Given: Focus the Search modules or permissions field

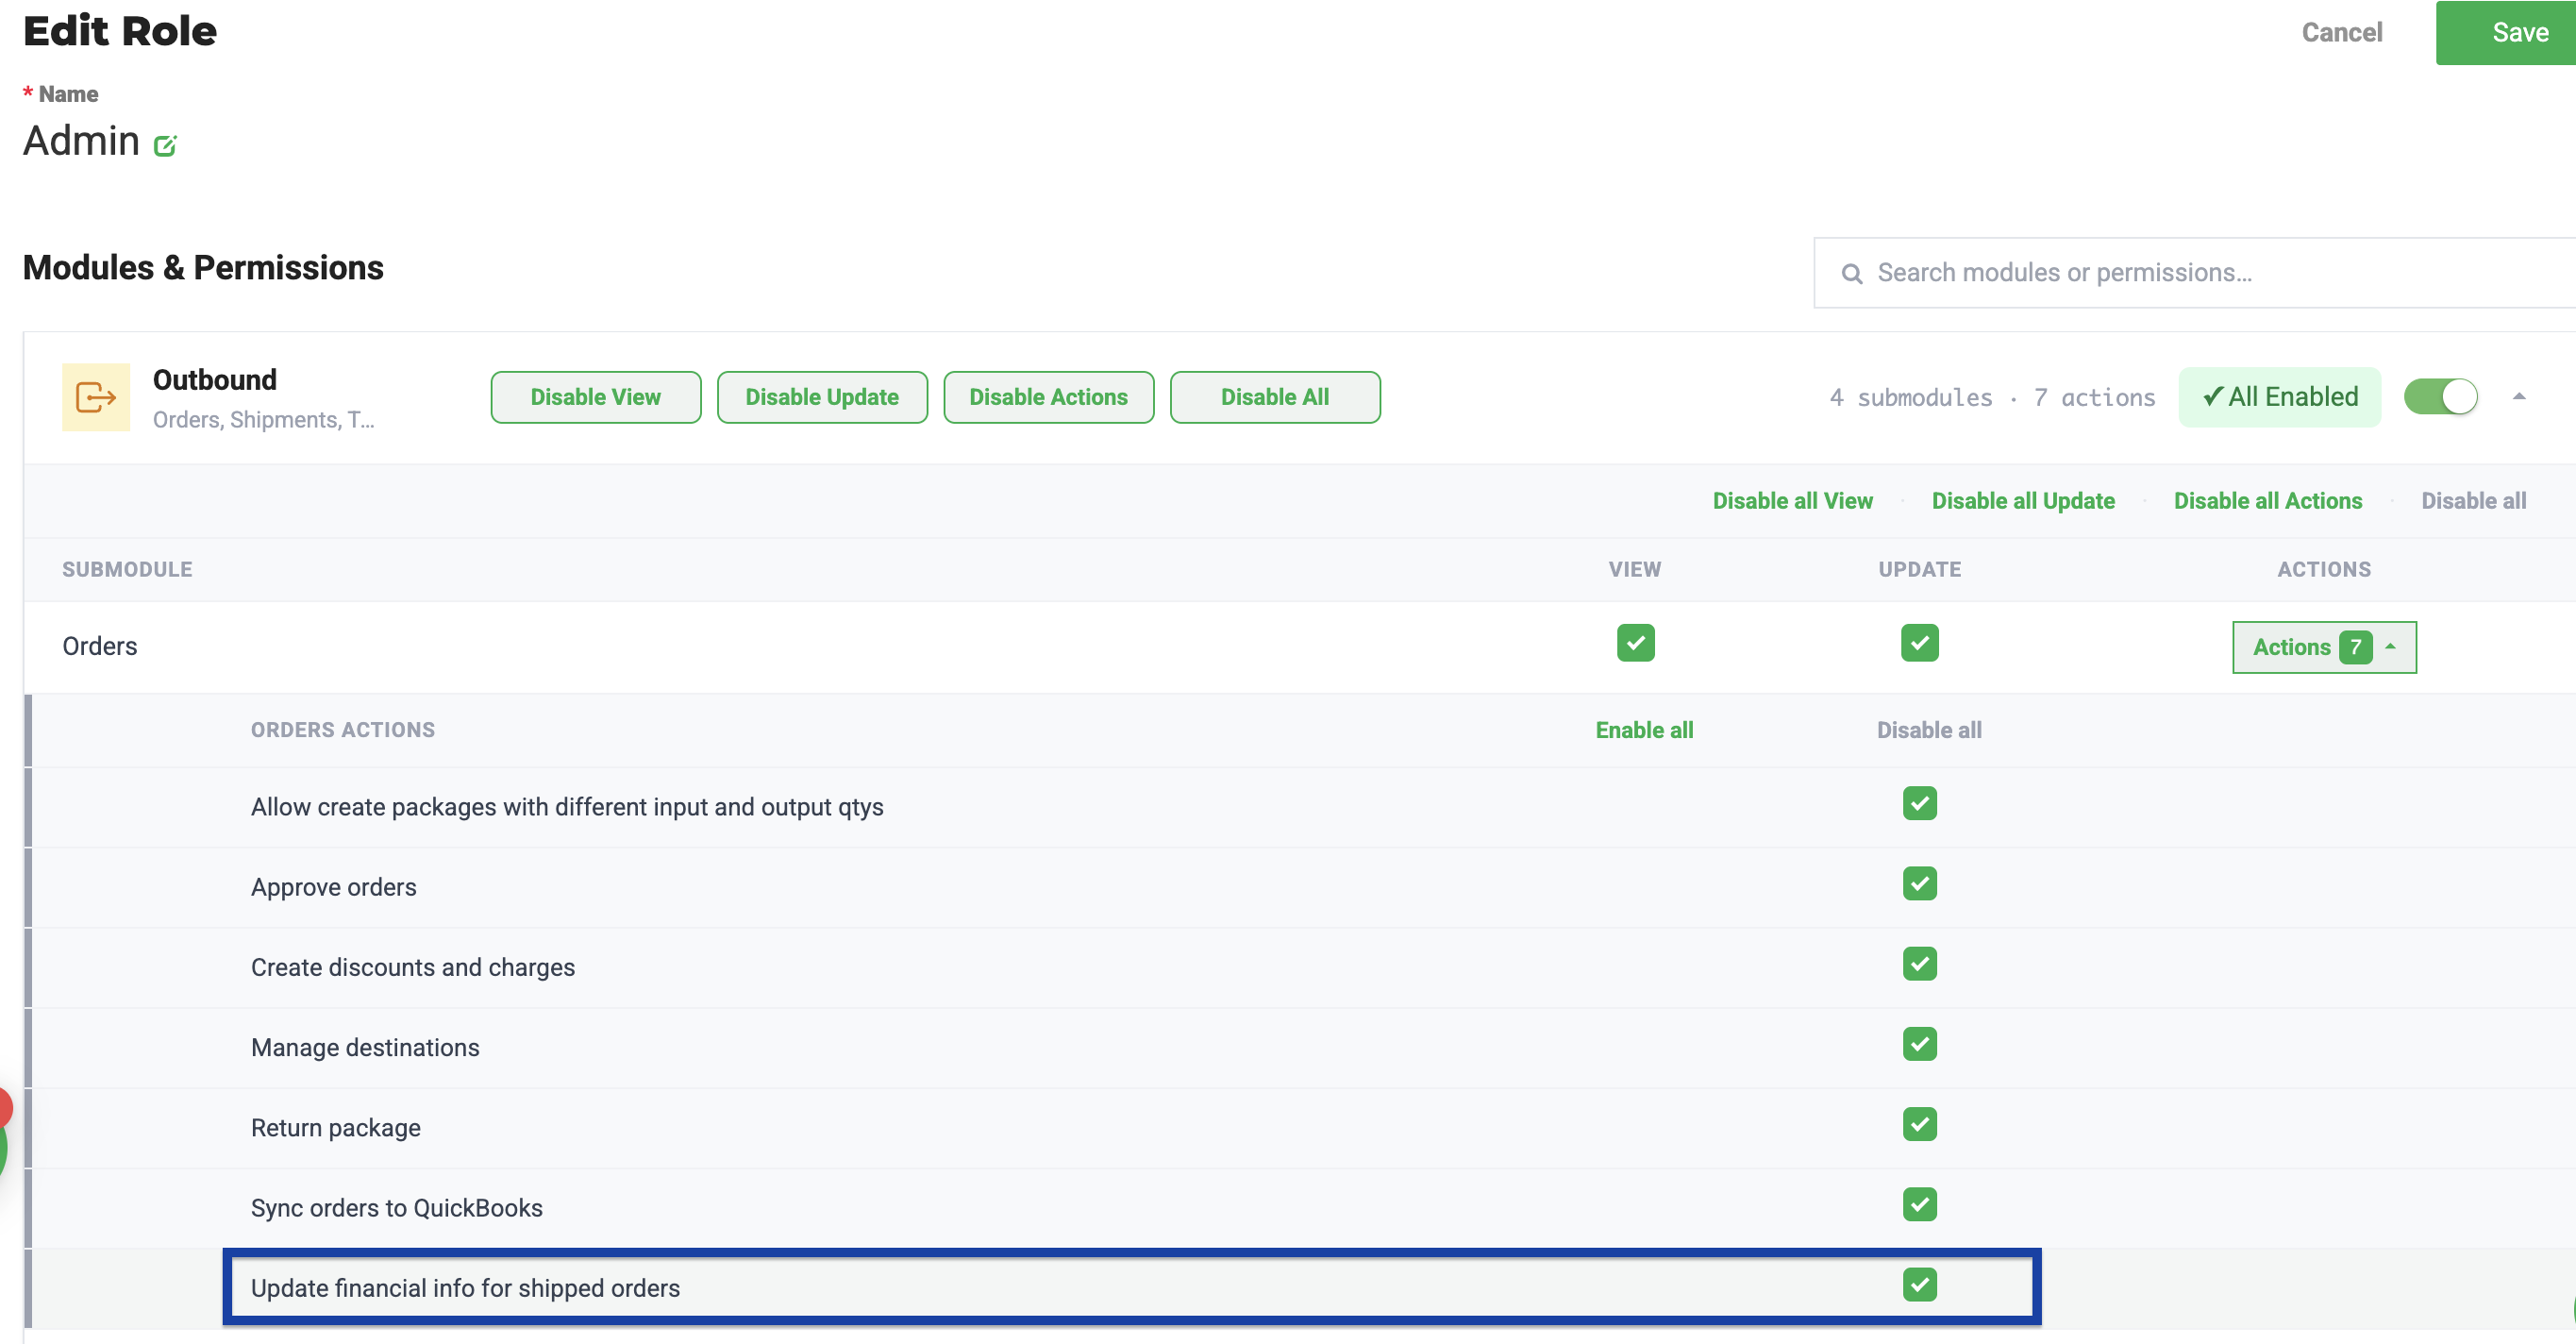Looking at the screenshot, I should [2195, 273].
